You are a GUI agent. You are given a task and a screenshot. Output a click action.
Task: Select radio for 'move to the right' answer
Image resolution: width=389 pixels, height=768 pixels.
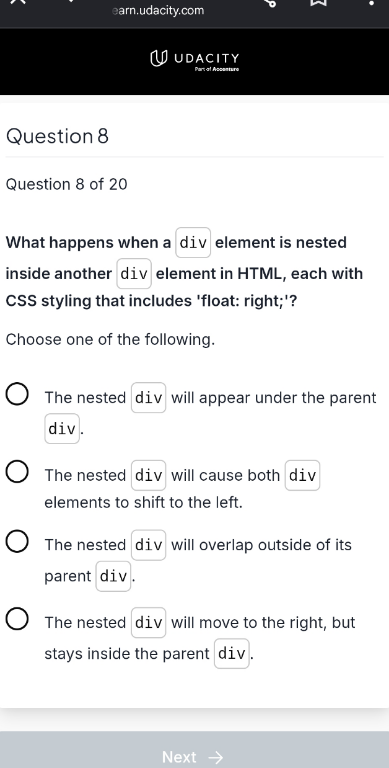pos(17,620)
